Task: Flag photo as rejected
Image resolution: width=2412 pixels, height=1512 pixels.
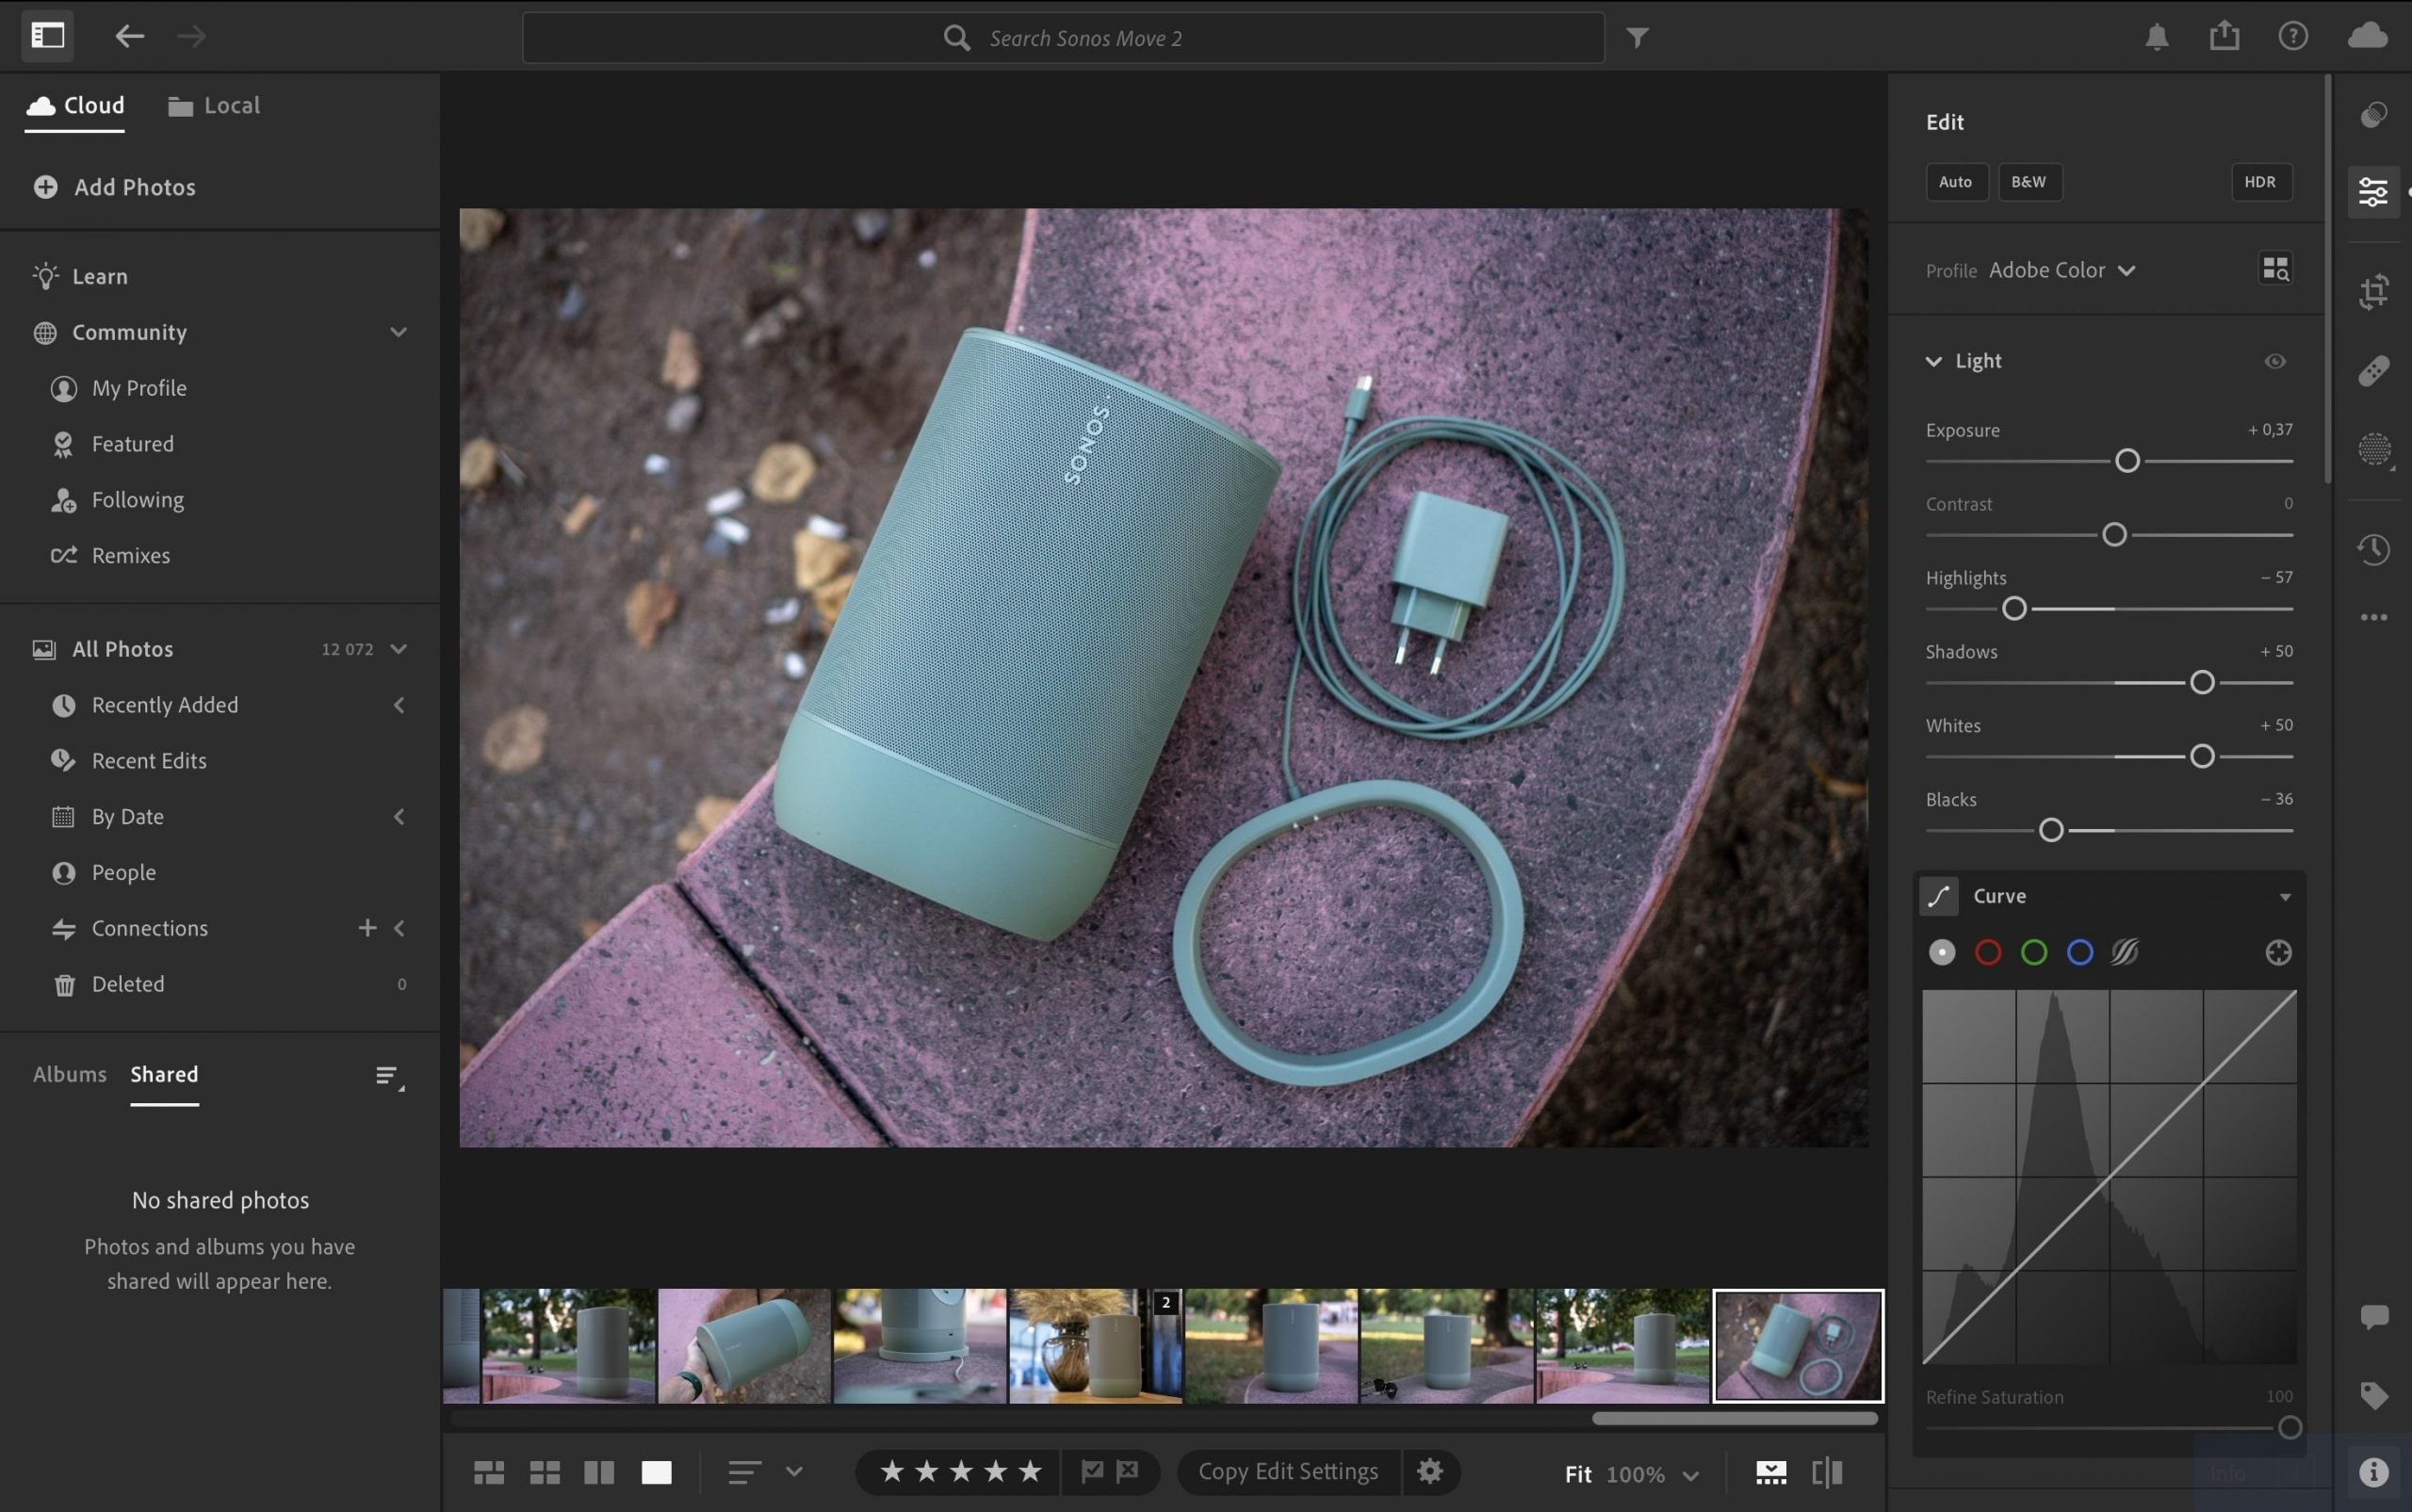Action: point(1128,1471)
